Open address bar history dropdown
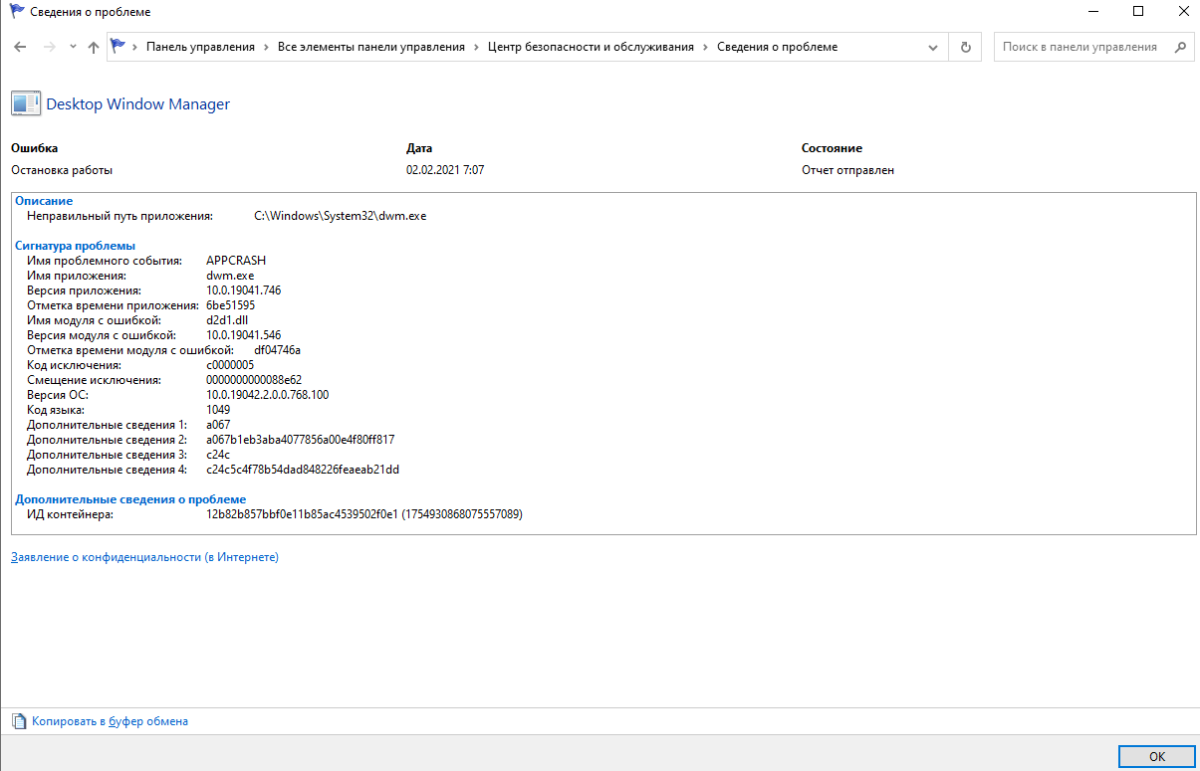This screenshot has width=1200, height=771. [x=934, y=47]
